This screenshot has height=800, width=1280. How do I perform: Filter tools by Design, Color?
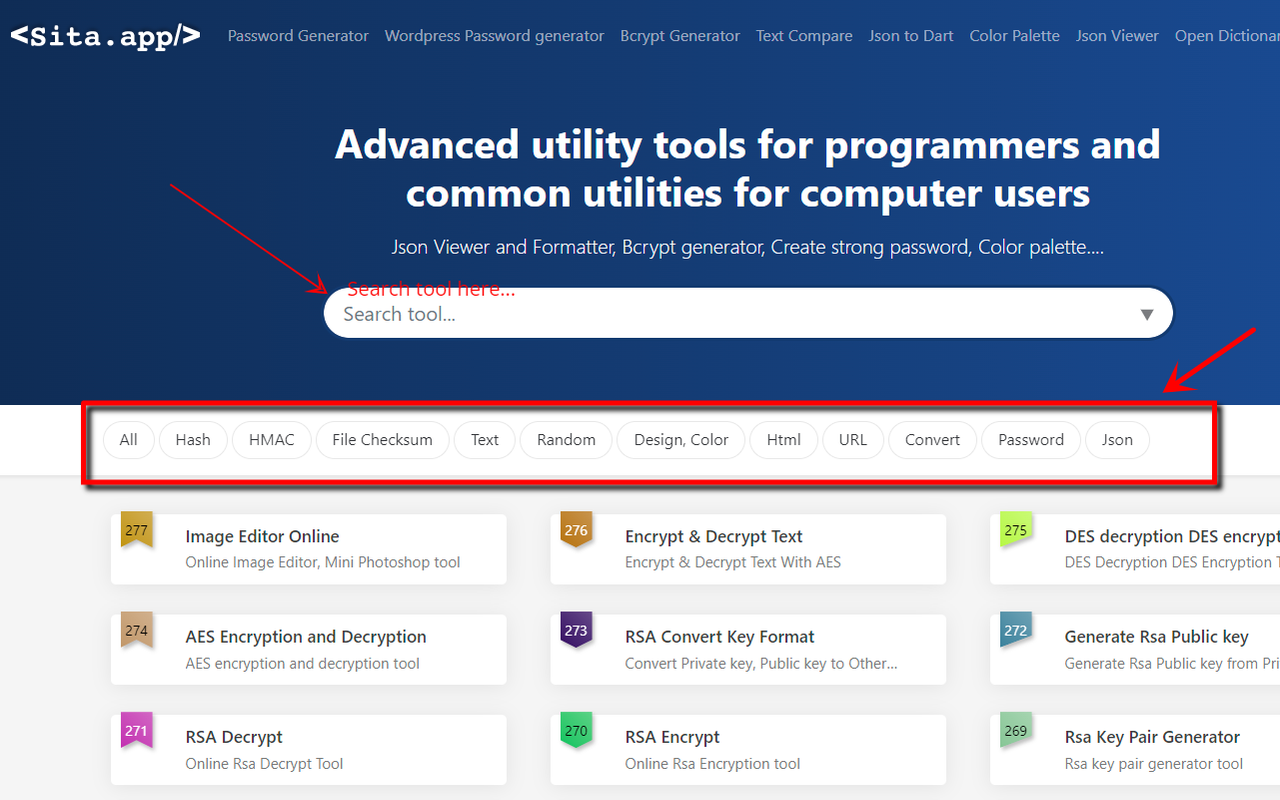(681, 440)
